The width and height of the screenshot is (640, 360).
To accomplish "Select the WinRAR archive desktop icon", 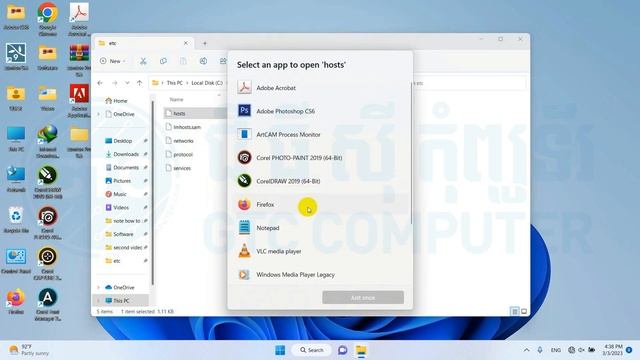I will [x=79, y=60].
